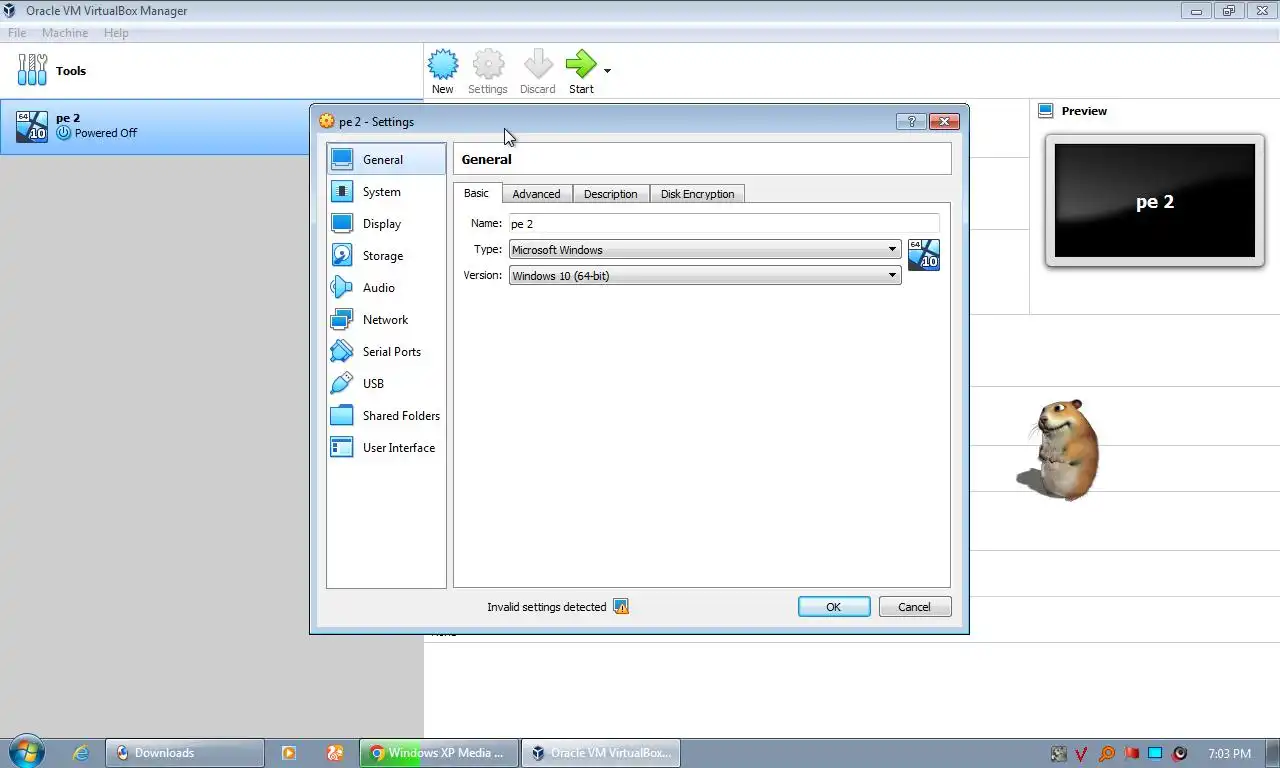Click OK in the settings dialog
This screenshot has width=1280, height=768.
coord(834,607)
